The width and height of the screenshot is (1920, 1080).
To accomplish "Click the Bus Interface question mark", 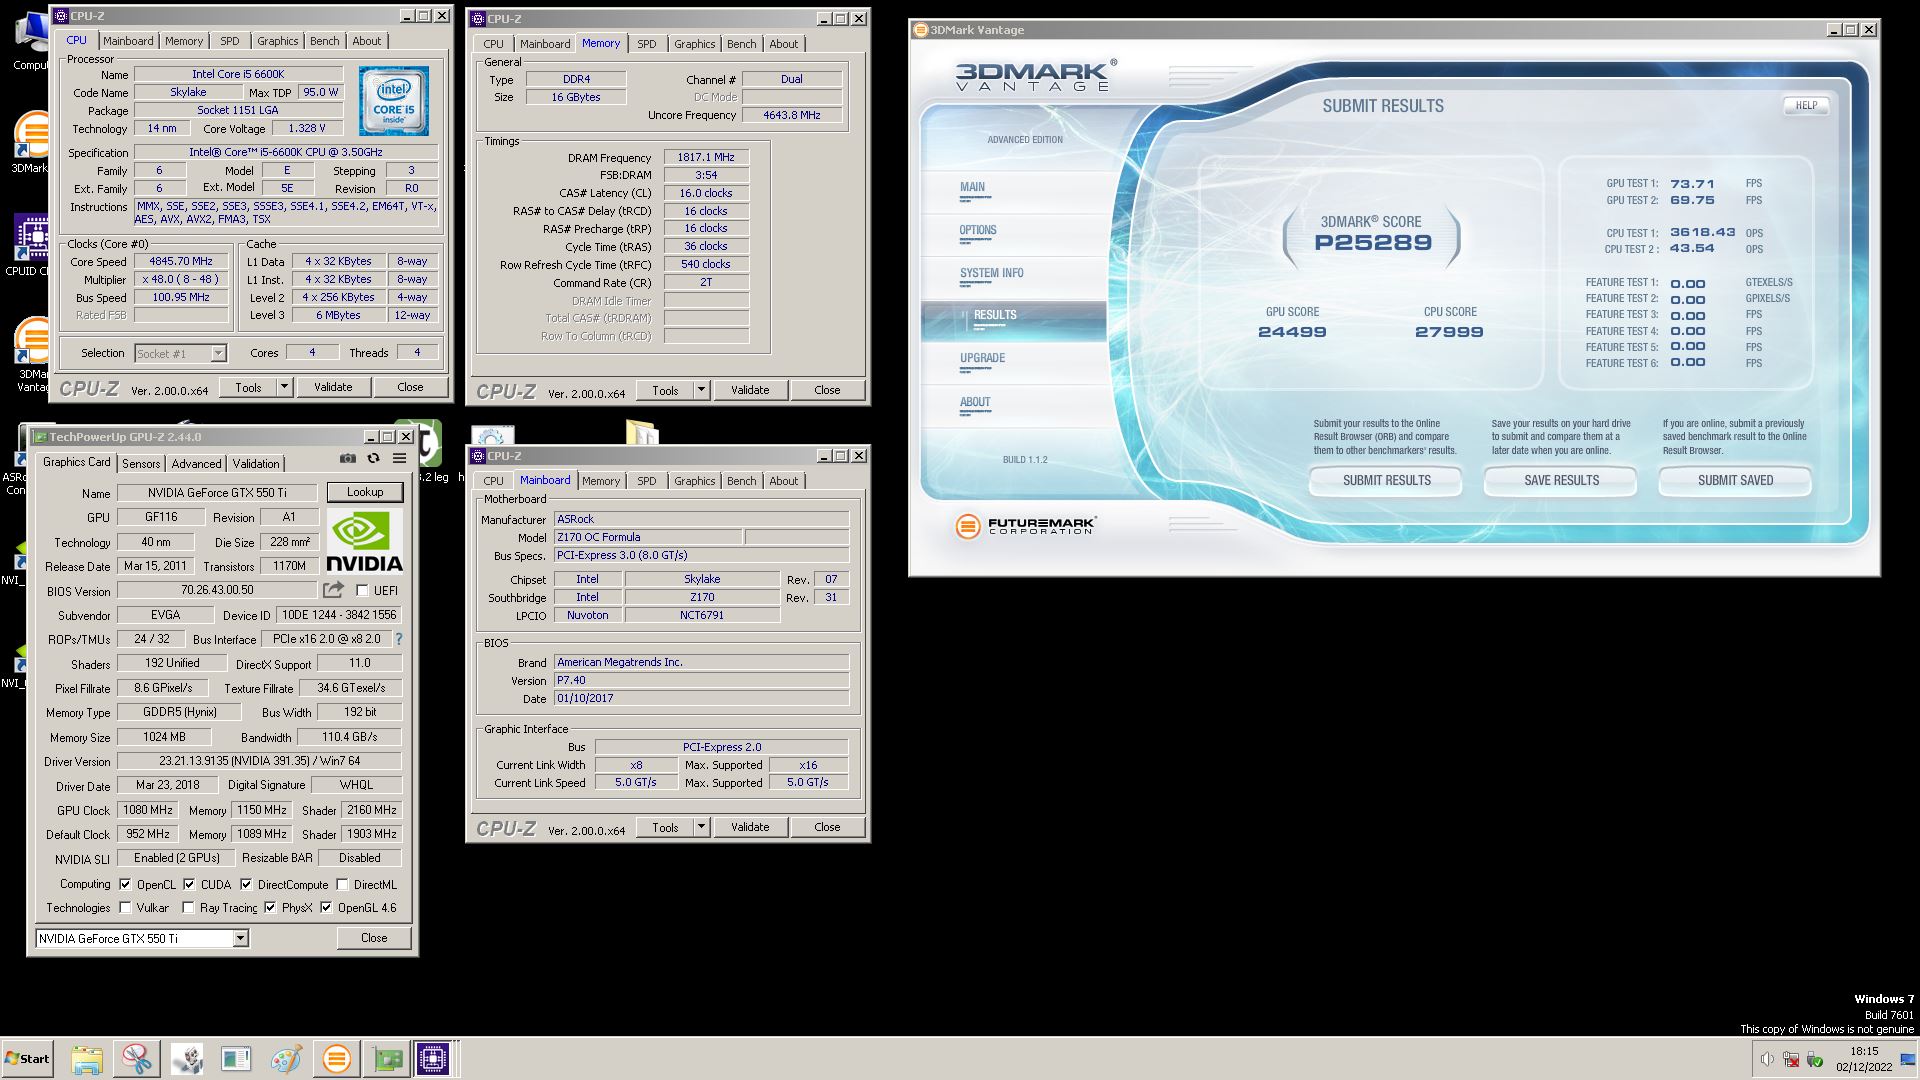I will [x=399, y=639].
